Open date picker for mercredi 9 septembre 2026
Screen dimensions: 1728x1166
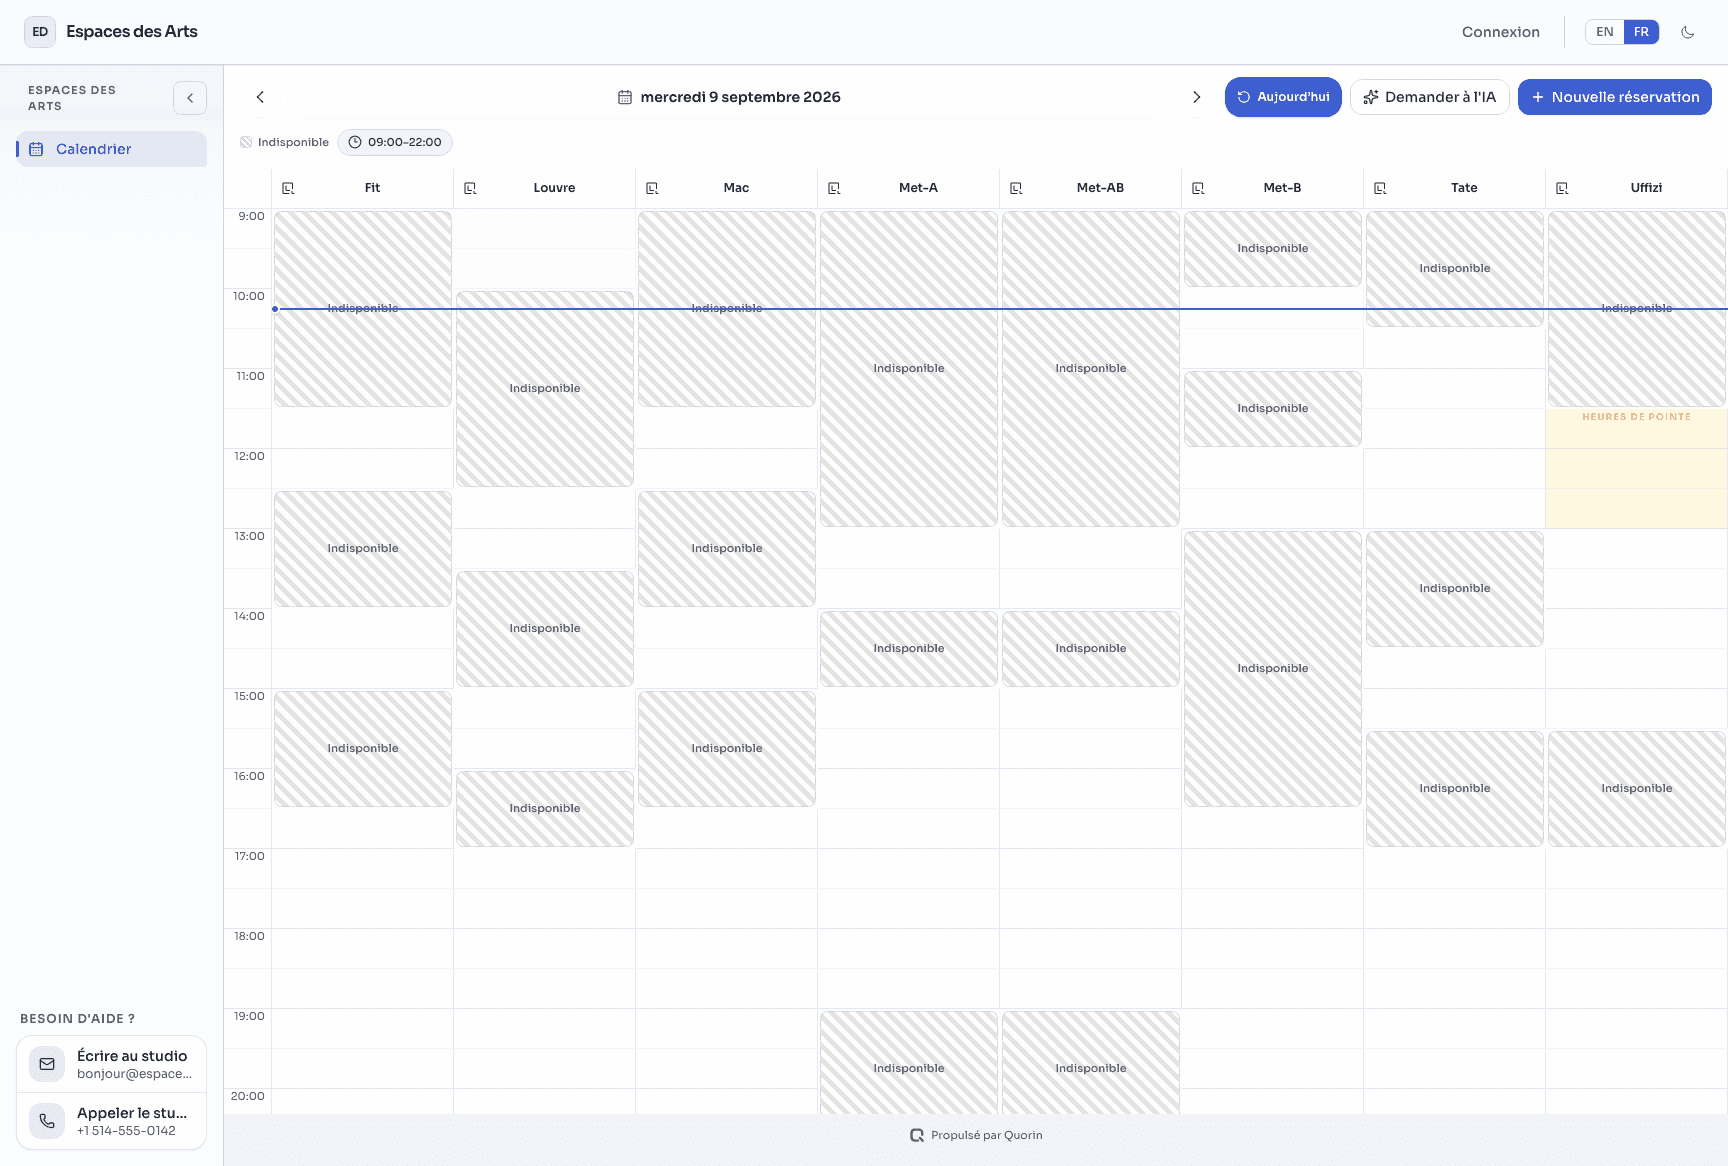coord(729,97)
